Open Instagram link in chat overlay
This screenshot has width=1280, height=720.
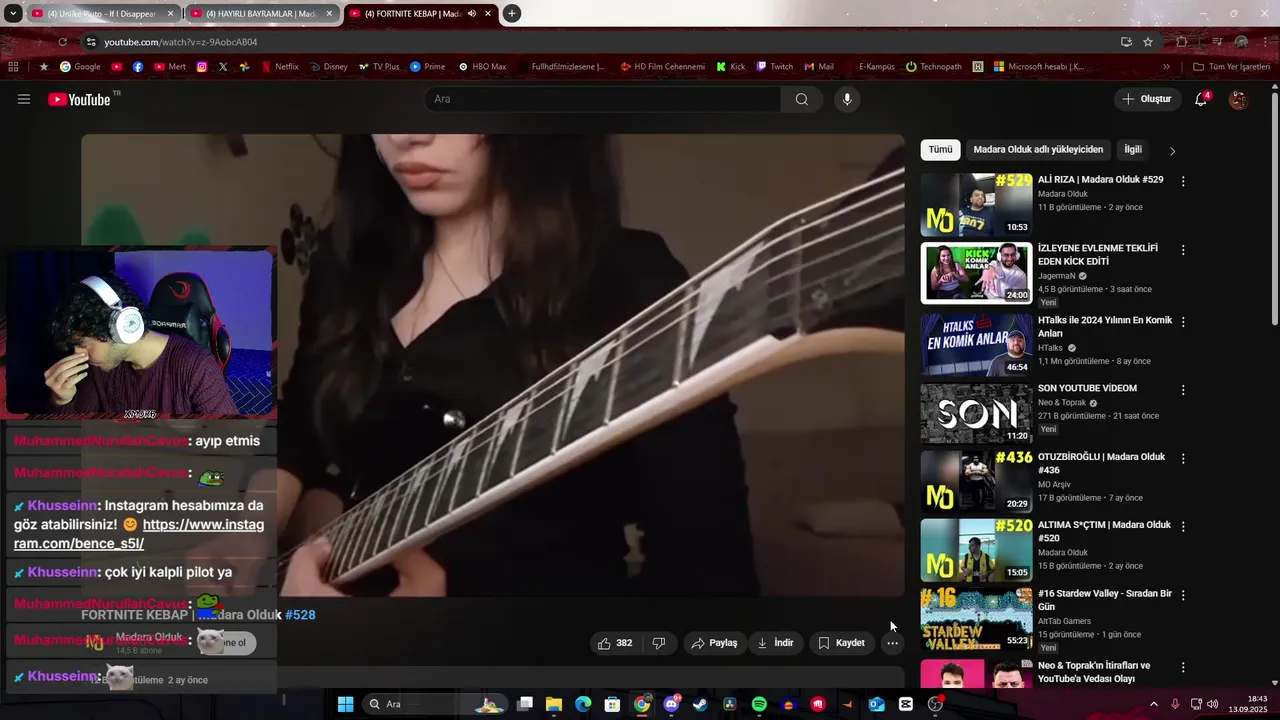(139, 534)
